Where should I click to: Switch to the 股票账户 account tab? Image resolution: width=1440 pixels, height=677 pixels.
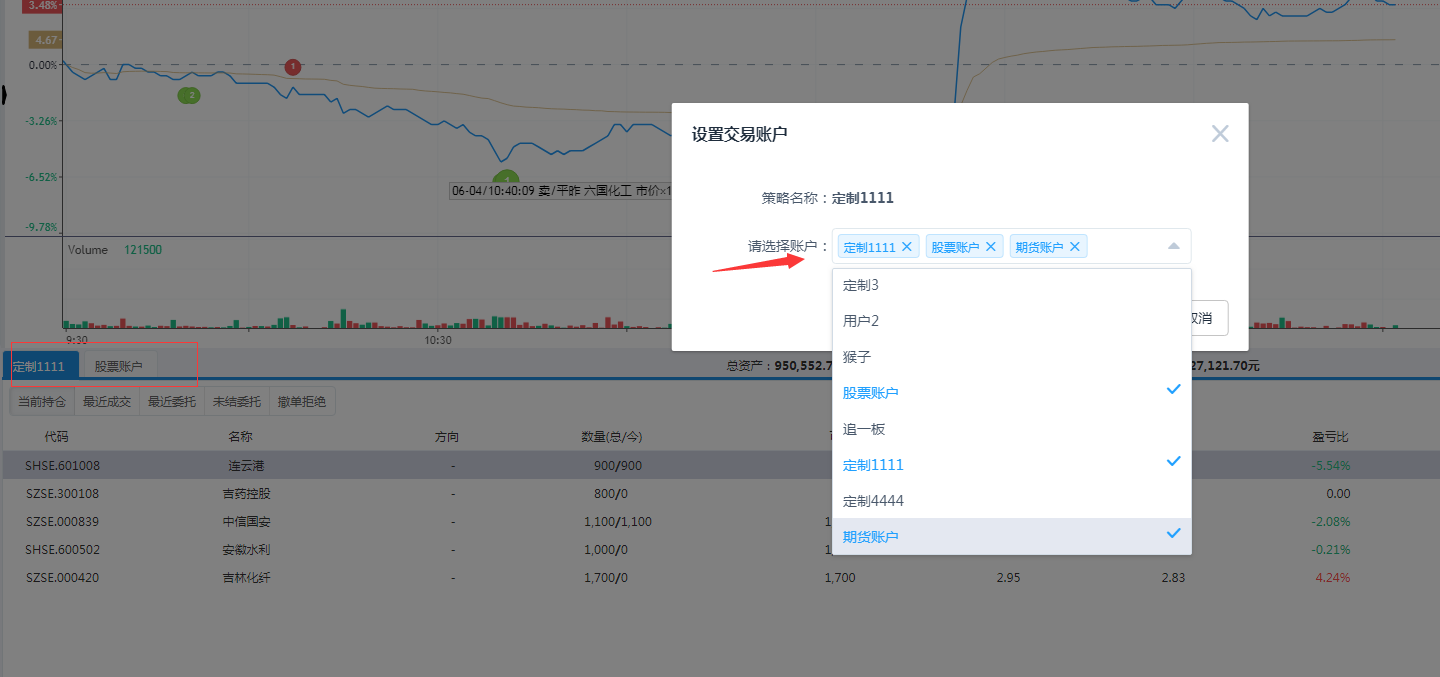pyautogui.click(x=119, y=366)
